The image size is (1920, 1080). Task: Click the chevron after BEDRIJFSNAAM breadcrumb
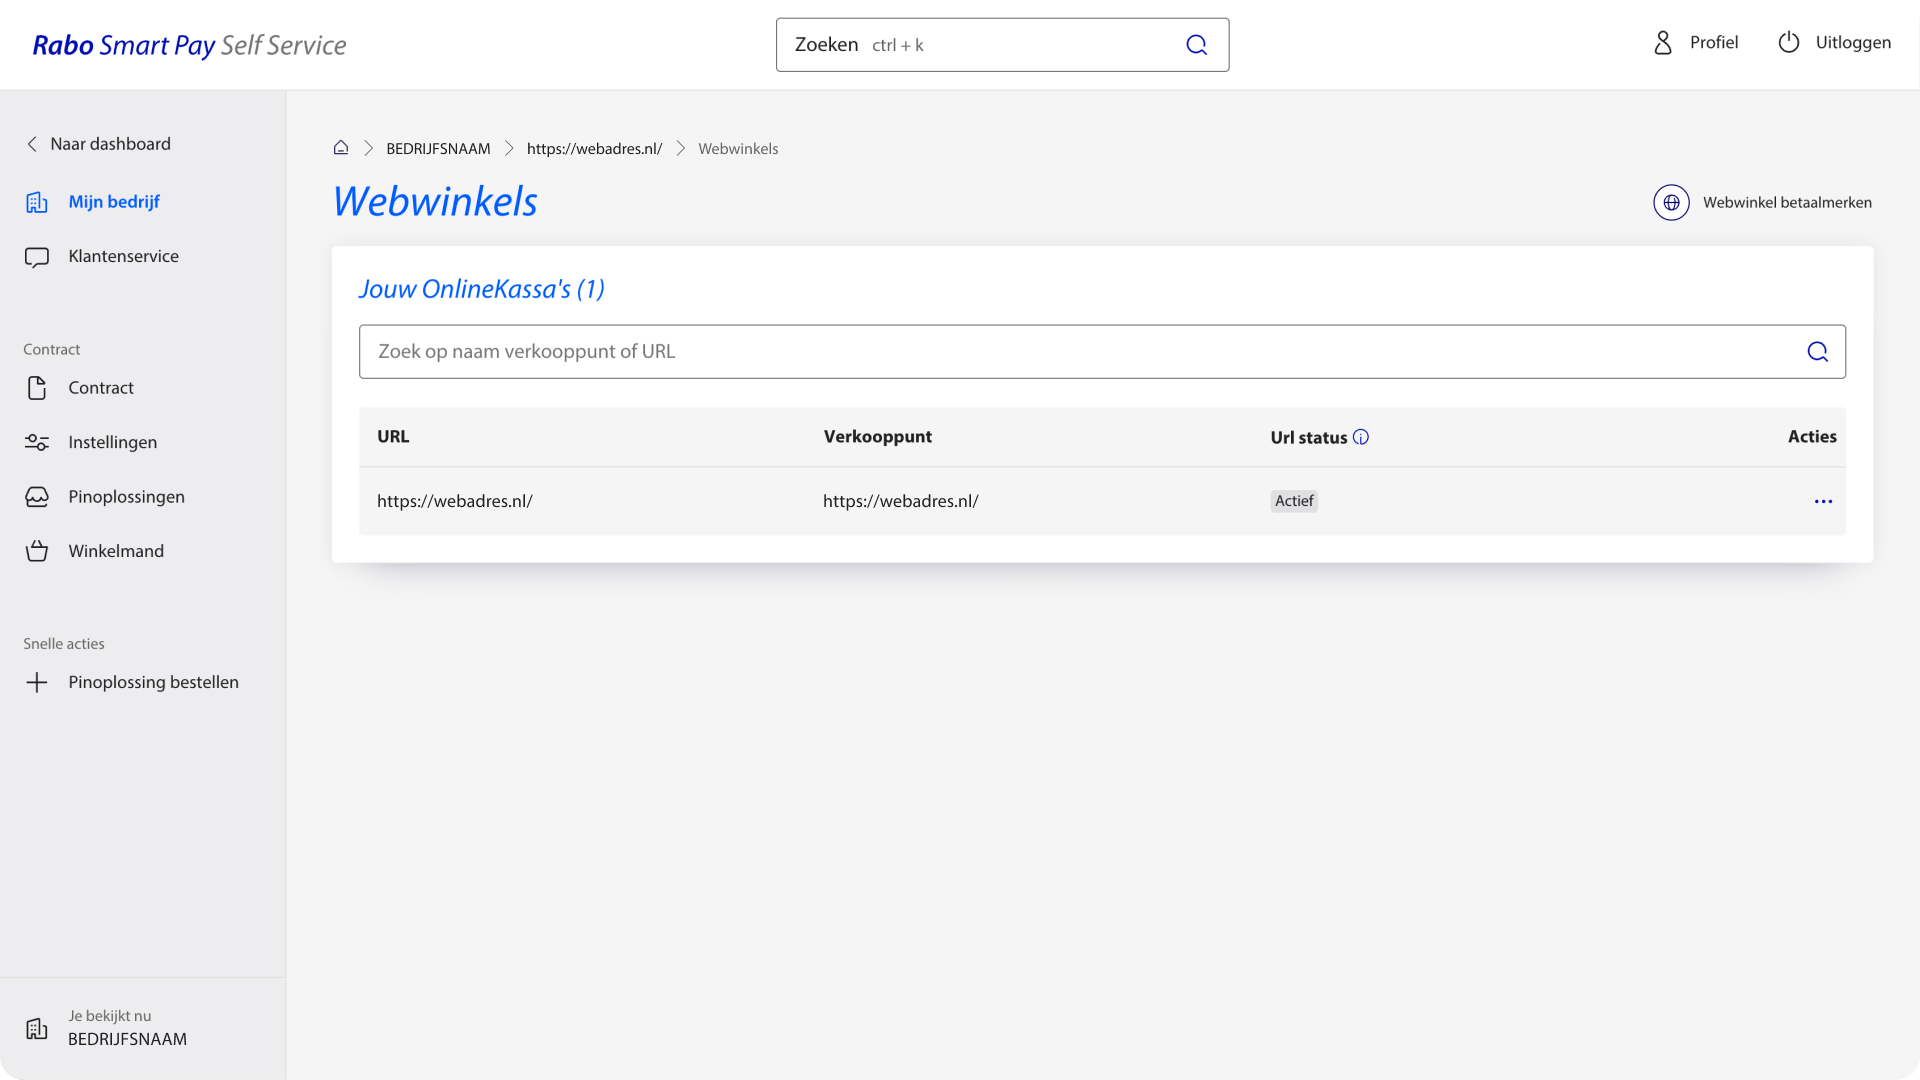pyautogui.click(x=509, y=148)
